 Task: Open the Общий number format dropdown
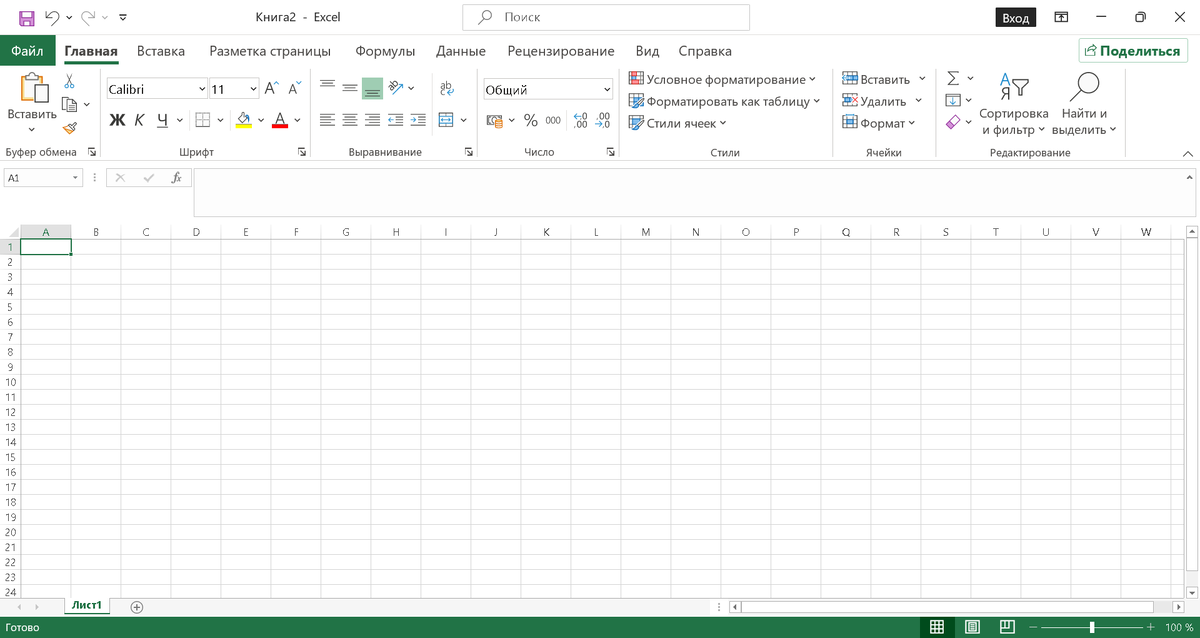(x=607, y=89)
